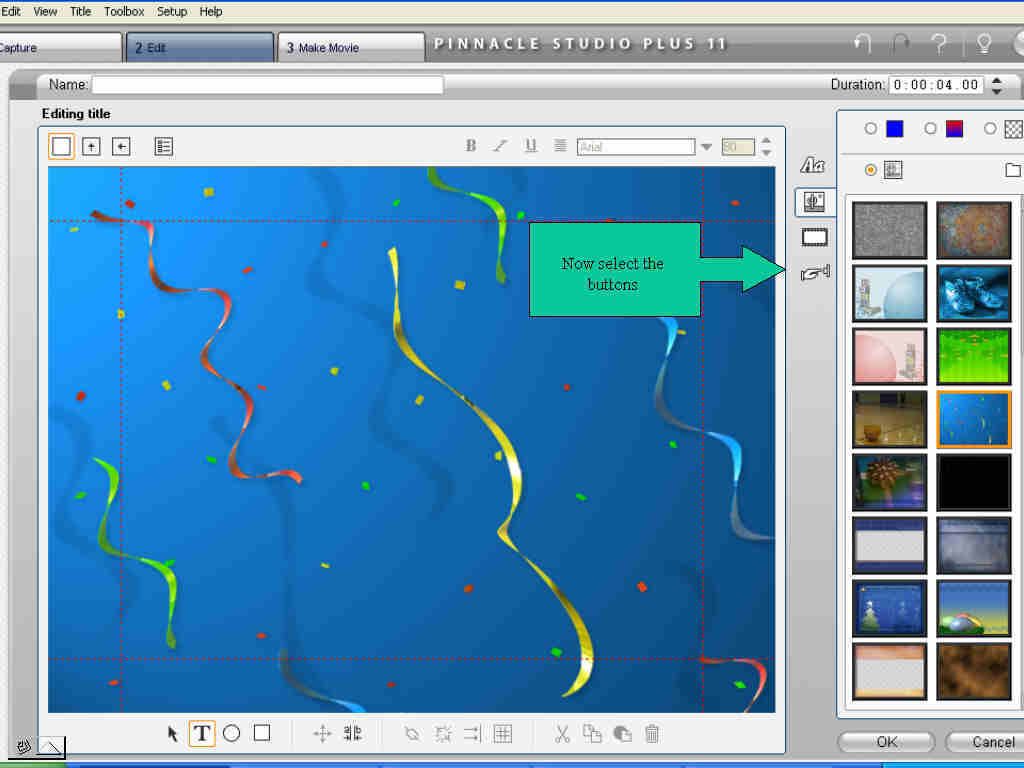1024x768 pixels.
Task: Switch to the 3 Make Movie tab
Action: tap(351, 47)
